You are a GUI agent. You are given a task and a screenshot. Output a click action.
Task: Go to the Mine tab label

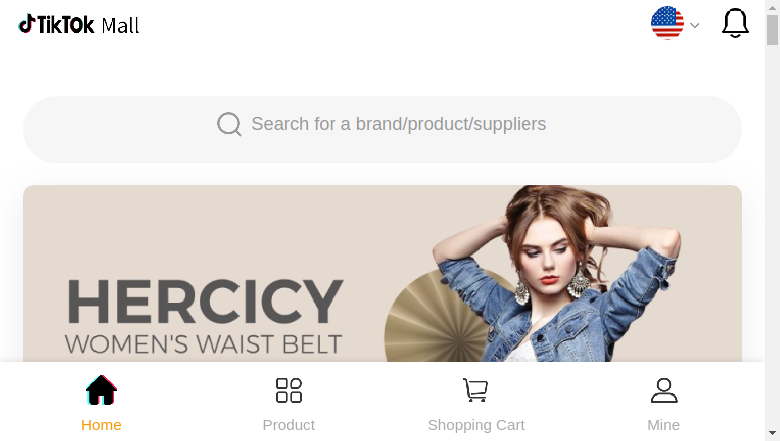click(x=664, y=425)
